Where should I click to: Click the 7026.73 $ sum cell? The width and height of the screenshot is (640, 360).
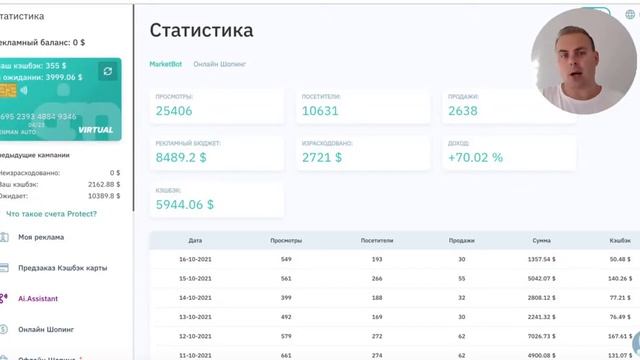541,336
